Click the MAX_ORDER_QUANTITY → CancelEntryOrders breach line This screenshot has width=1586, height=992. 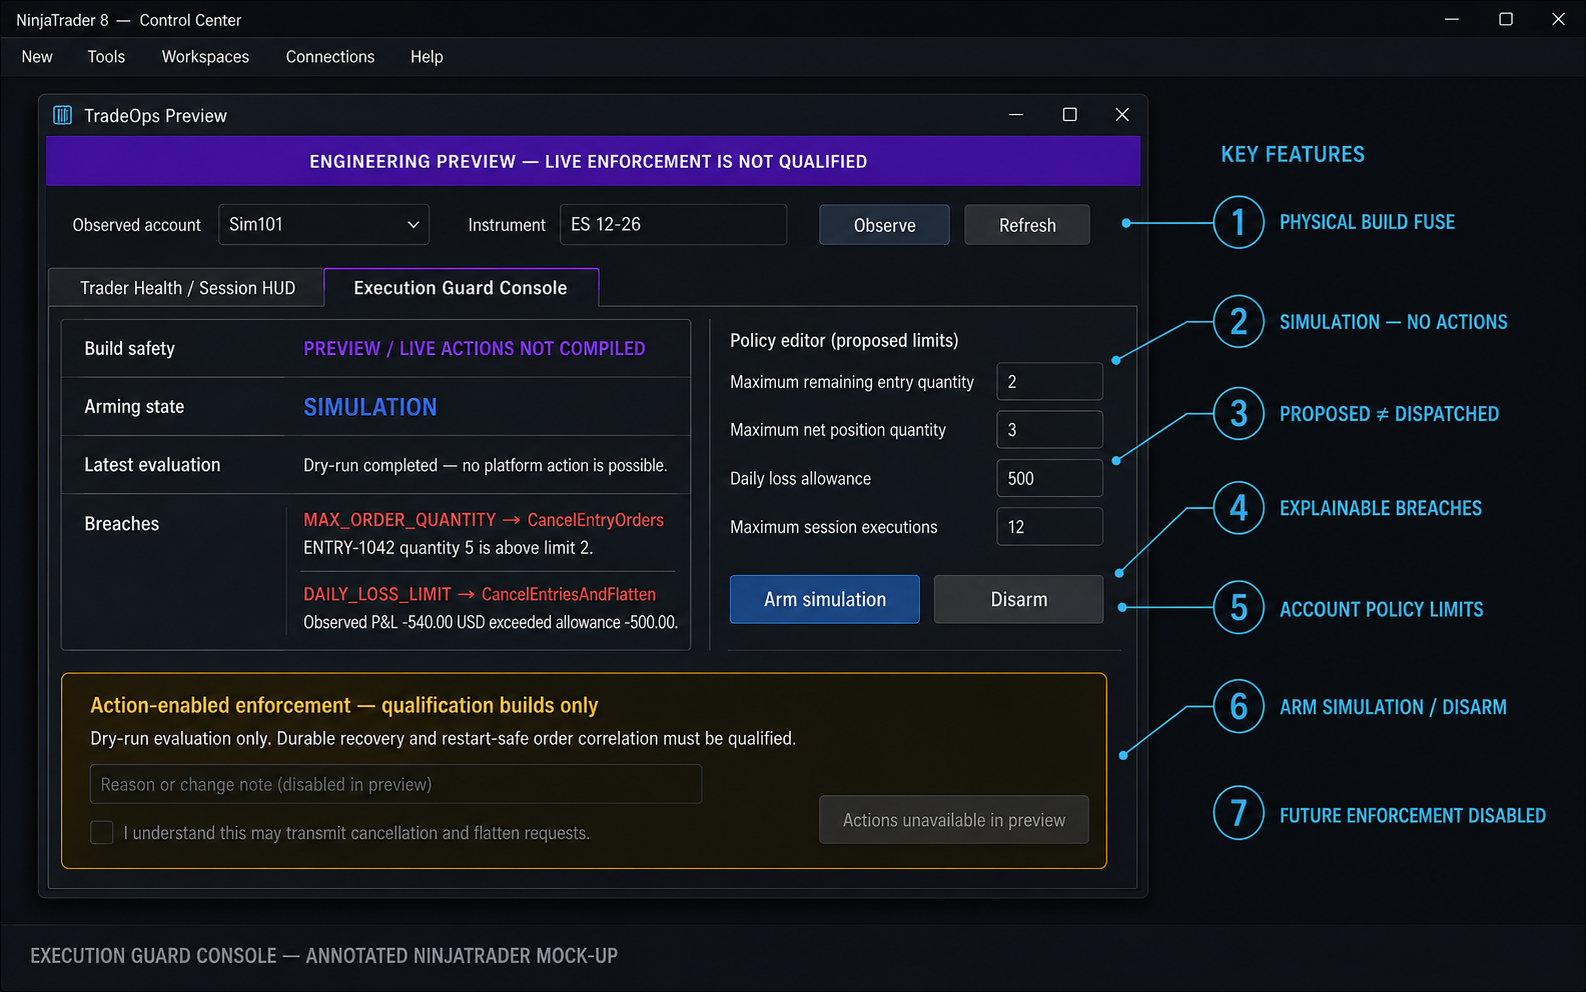tap(483, 520)
